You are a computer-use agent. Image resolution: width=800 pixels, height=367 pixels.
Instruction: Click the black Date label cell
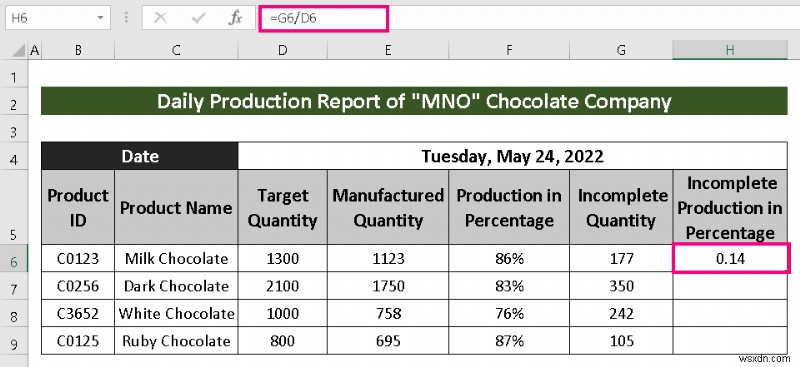[x=140, y=156]
